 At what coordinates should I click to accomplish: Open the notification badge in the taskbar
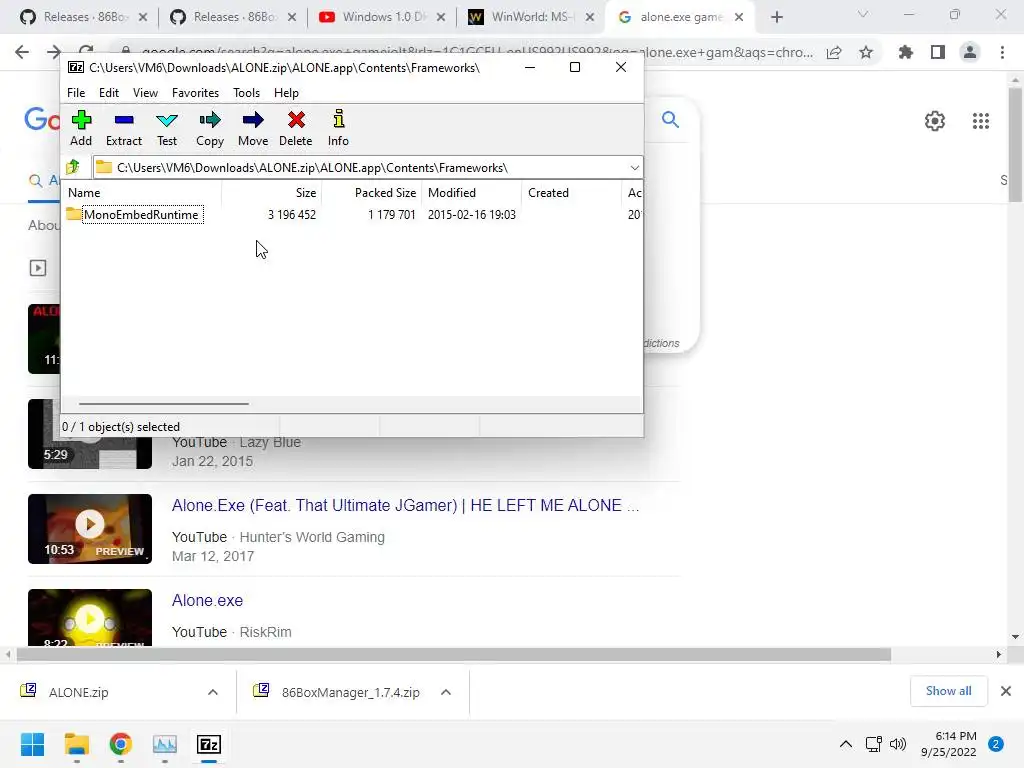click(996, 744)
